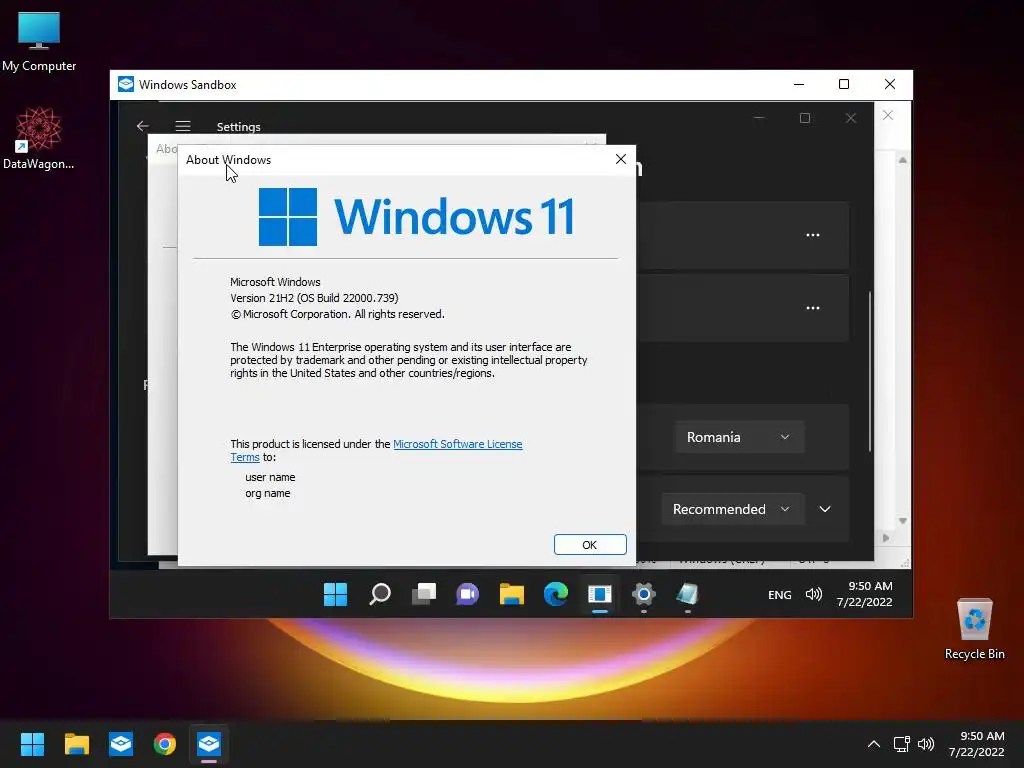Screen dimensions: 1024x768
Task: Launch Microsoft Edge in sandbox taskbar
Action: (556, 594)
